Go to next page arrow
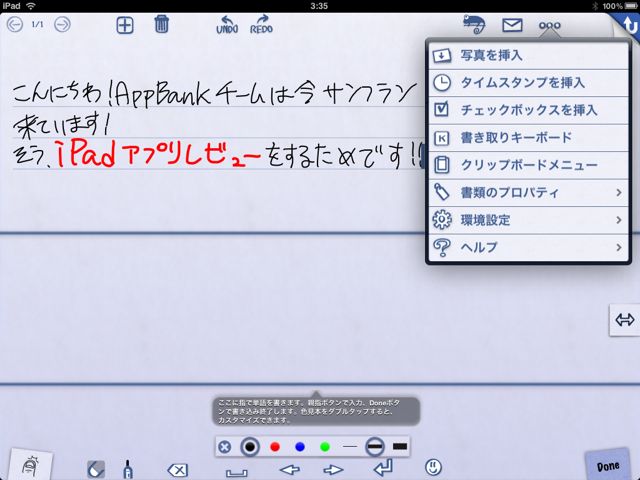 (x=62, y=24)
